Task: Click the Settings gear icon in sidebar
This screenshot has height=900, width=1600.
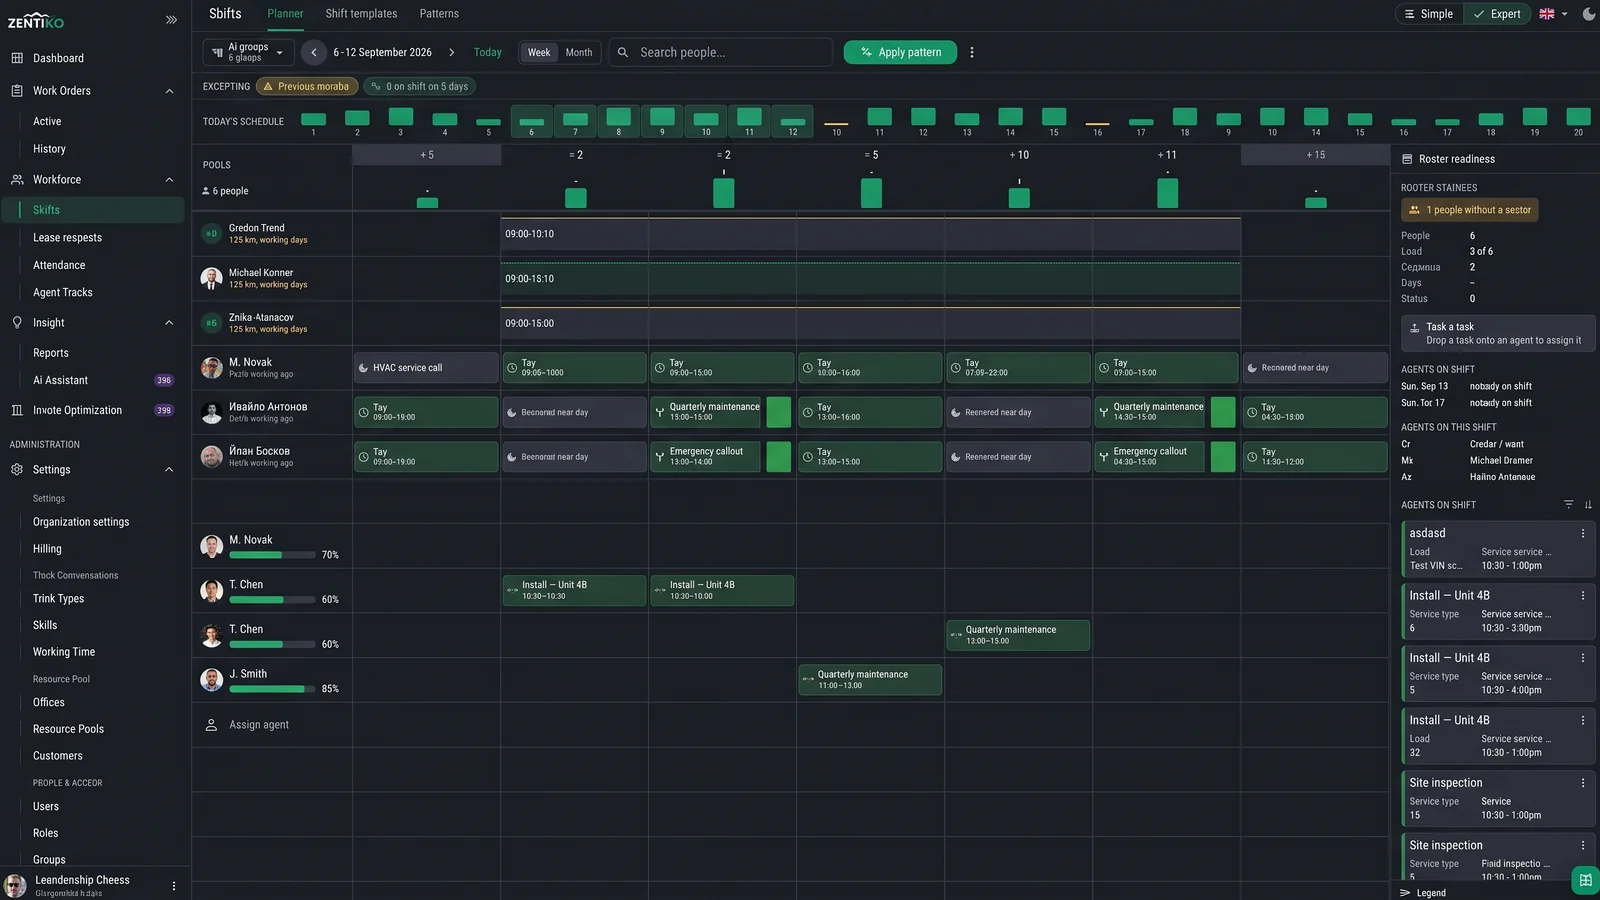Action: 17,470
